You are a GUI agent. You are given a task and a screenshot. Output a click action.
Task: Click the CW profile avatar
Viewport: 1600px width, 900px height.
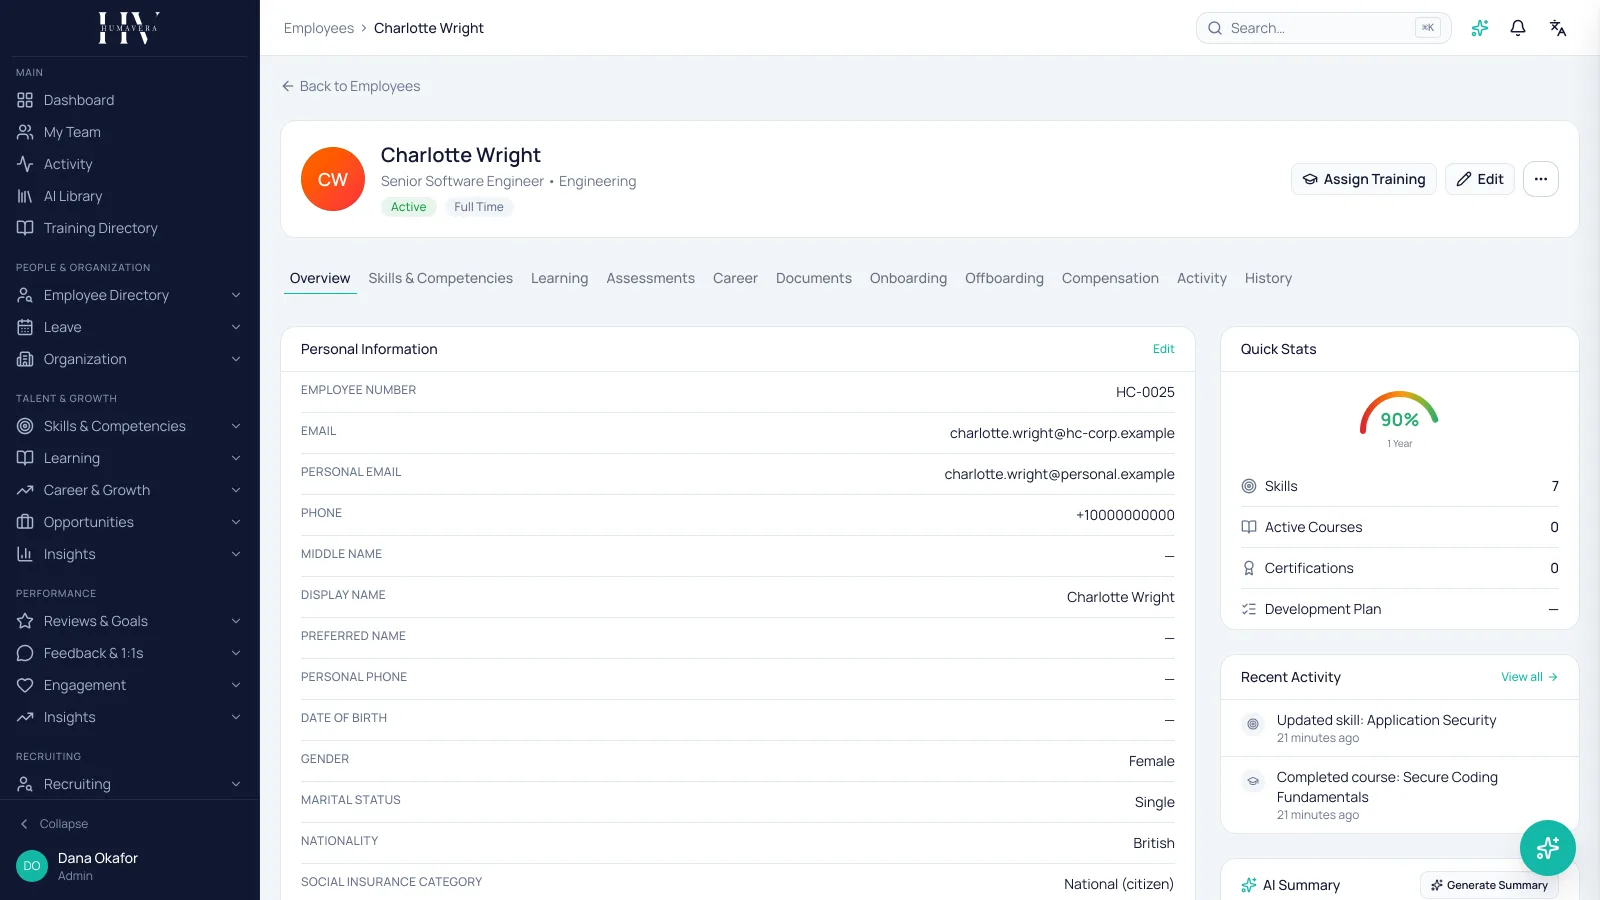pyautogui.click(x=333, y=179)
